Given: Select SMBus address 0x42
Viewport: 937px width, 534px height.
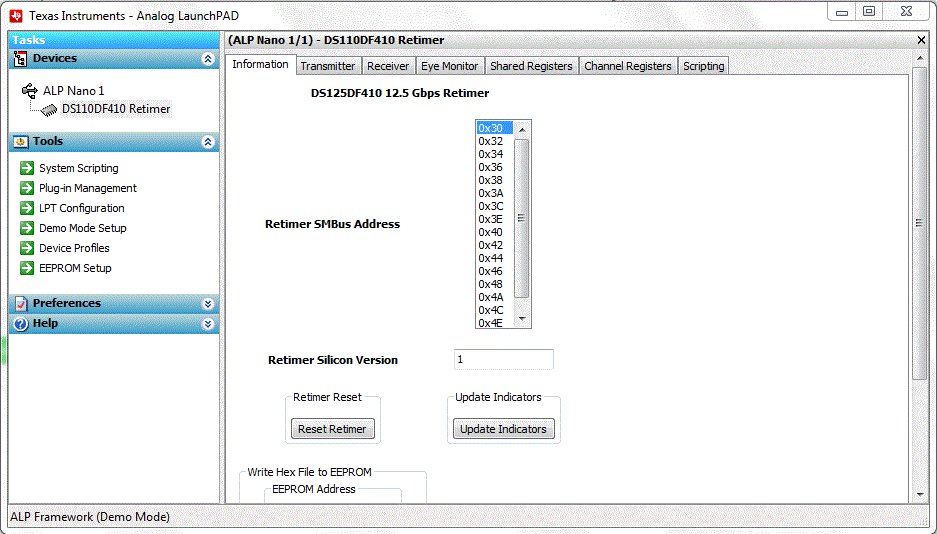Looking at the screenshot, I should tap(495, 245).
